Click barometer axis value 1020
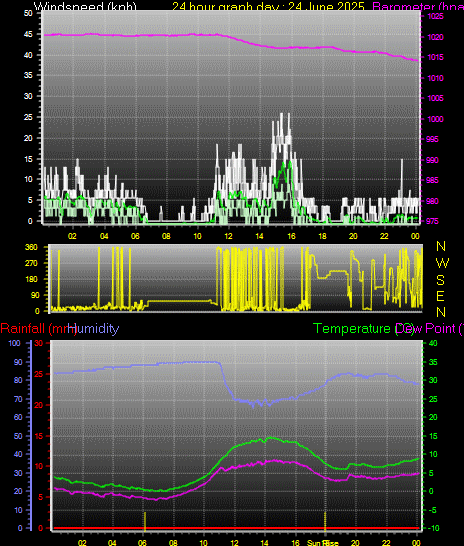 [435, 37]
